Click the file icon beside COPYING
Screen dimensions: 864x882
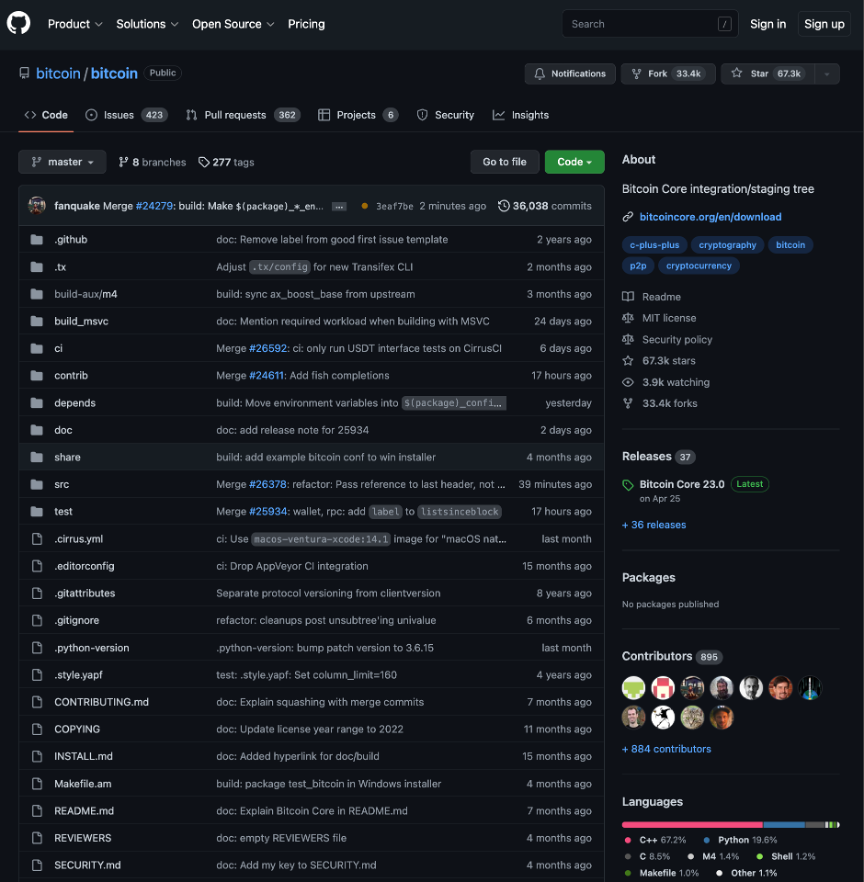(x=37, y=729)
